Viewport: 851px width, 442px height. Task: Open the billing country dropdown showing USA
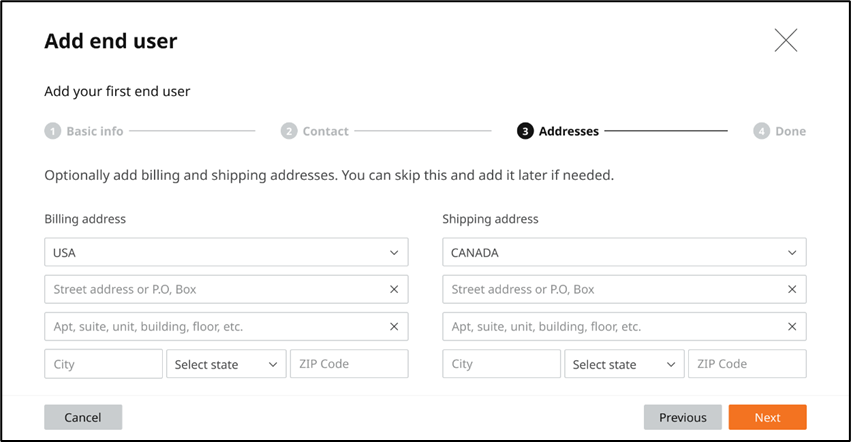tap(226, 252)
